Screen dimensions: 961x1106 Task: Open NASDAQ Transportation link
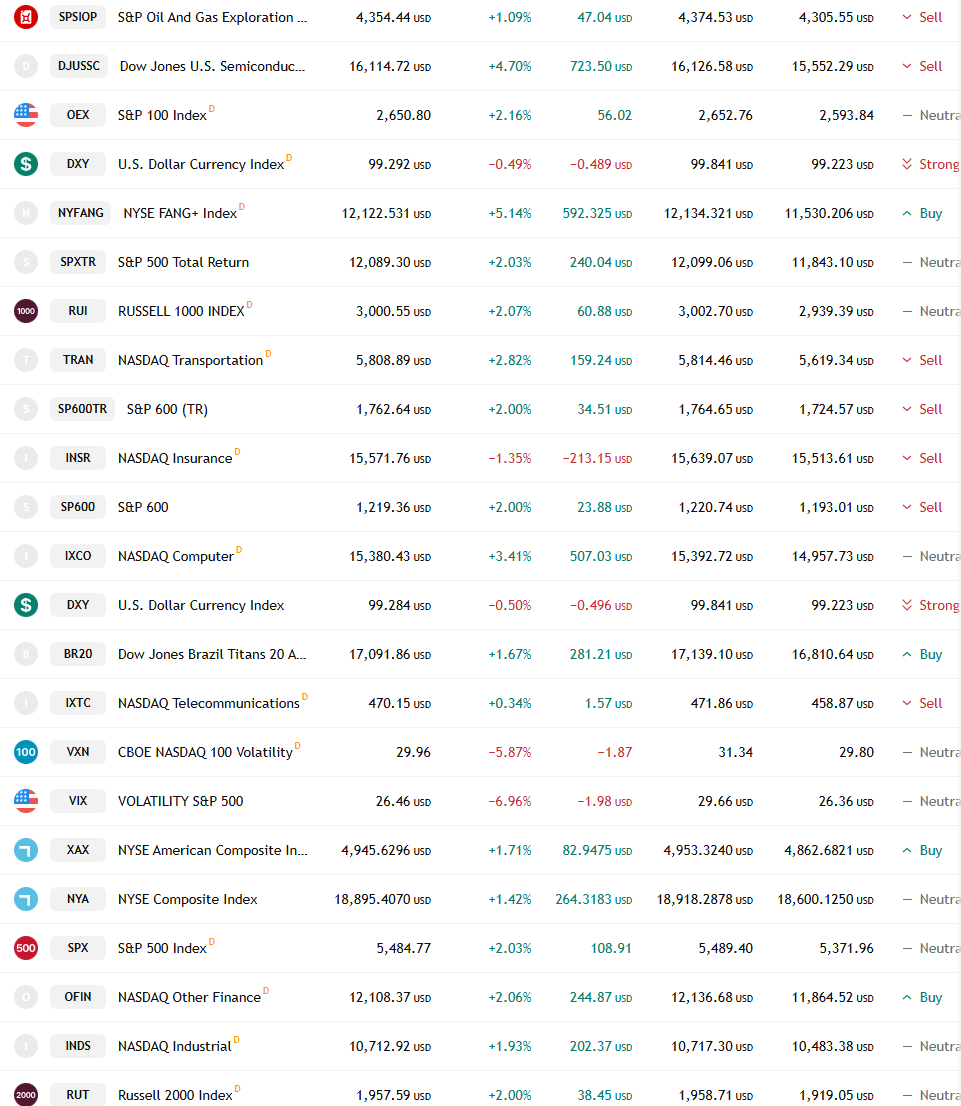191,360
